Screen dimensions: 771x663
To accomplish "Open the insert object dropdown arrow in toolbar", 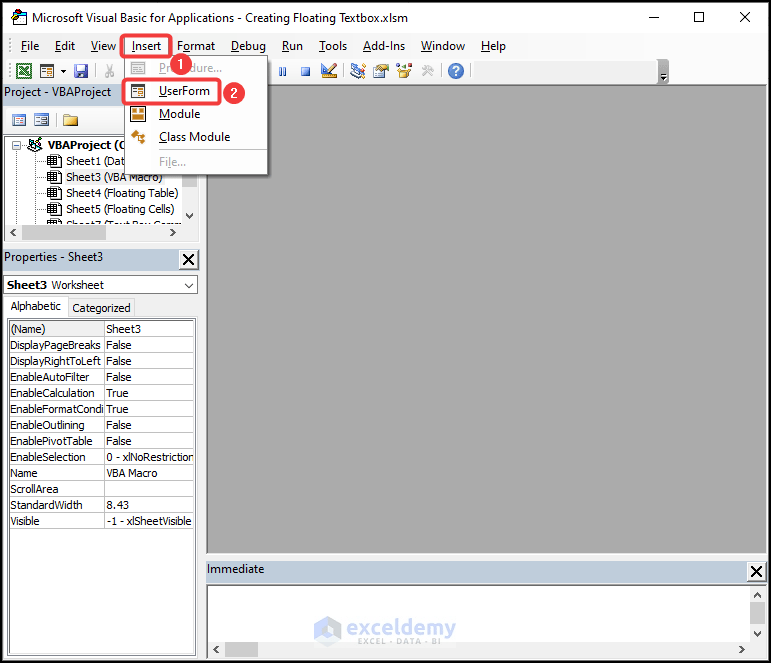I will (63, 71).
